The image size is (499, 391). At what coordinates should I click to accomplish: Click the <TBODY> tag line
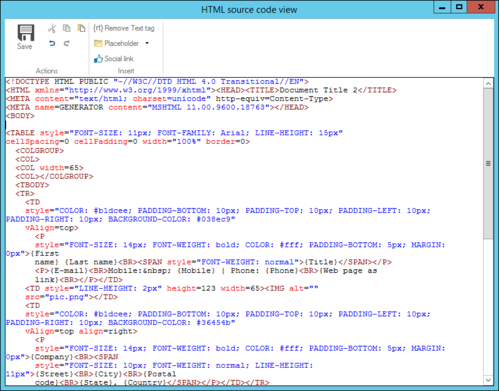click(x=32, y=185)
